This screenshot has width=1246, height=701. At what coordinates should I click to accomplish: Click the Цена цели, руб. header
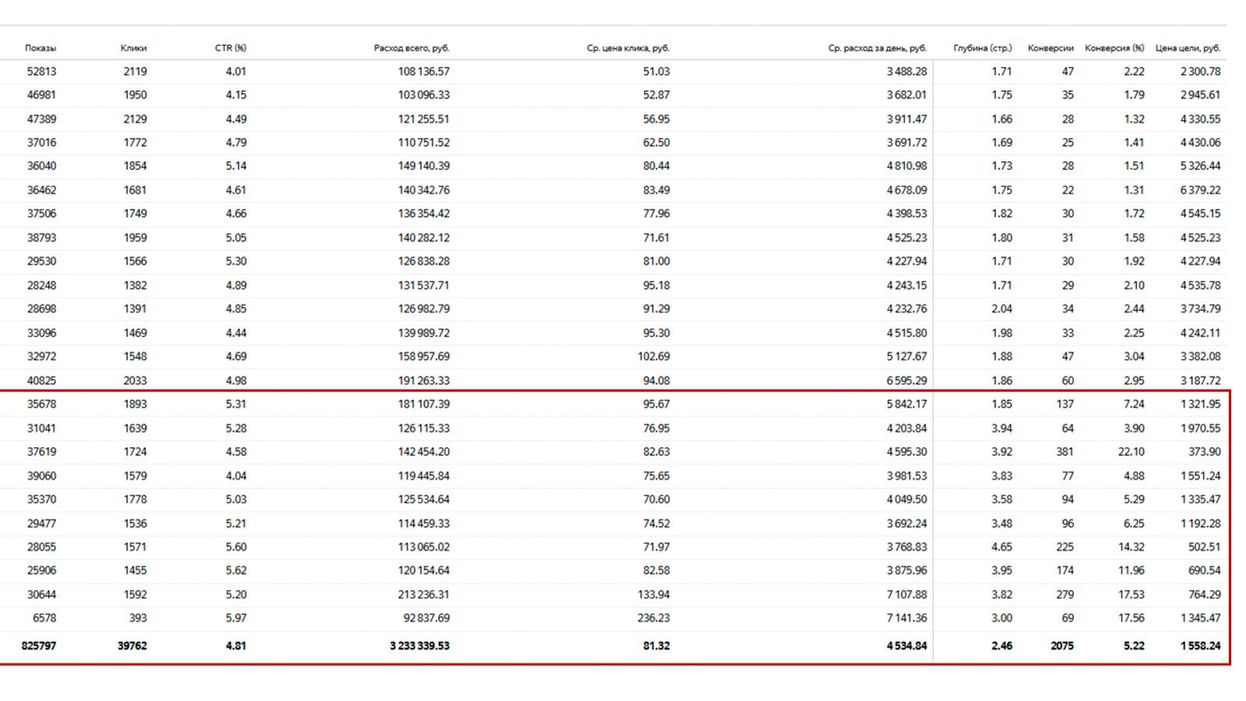click(1187, 48)
